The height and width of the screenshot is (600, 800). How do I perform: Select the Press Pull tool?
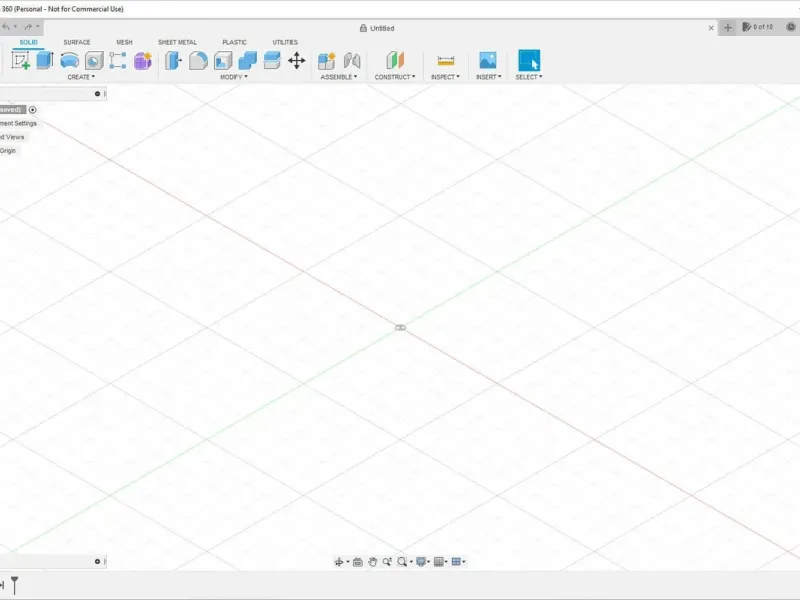tap(173, 60)
